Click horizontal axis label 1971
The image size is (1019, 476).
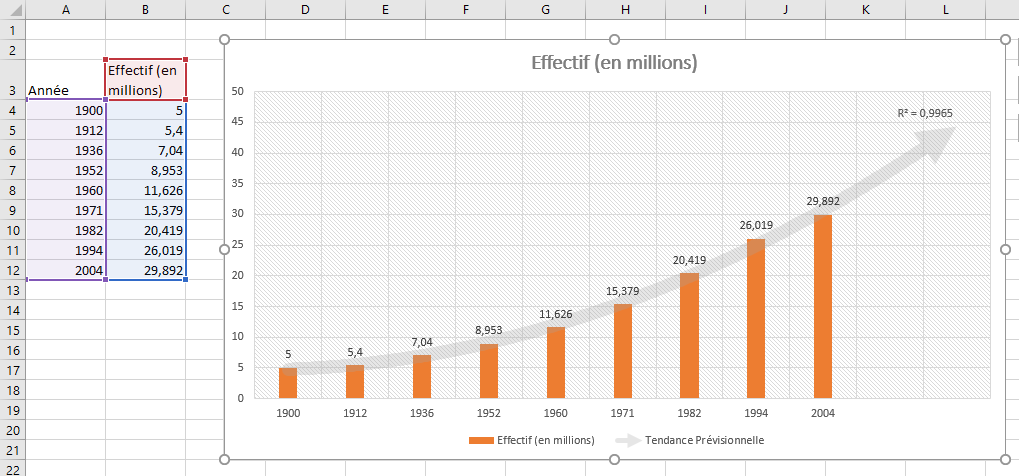pyautogui.click(x=622, y=413)
